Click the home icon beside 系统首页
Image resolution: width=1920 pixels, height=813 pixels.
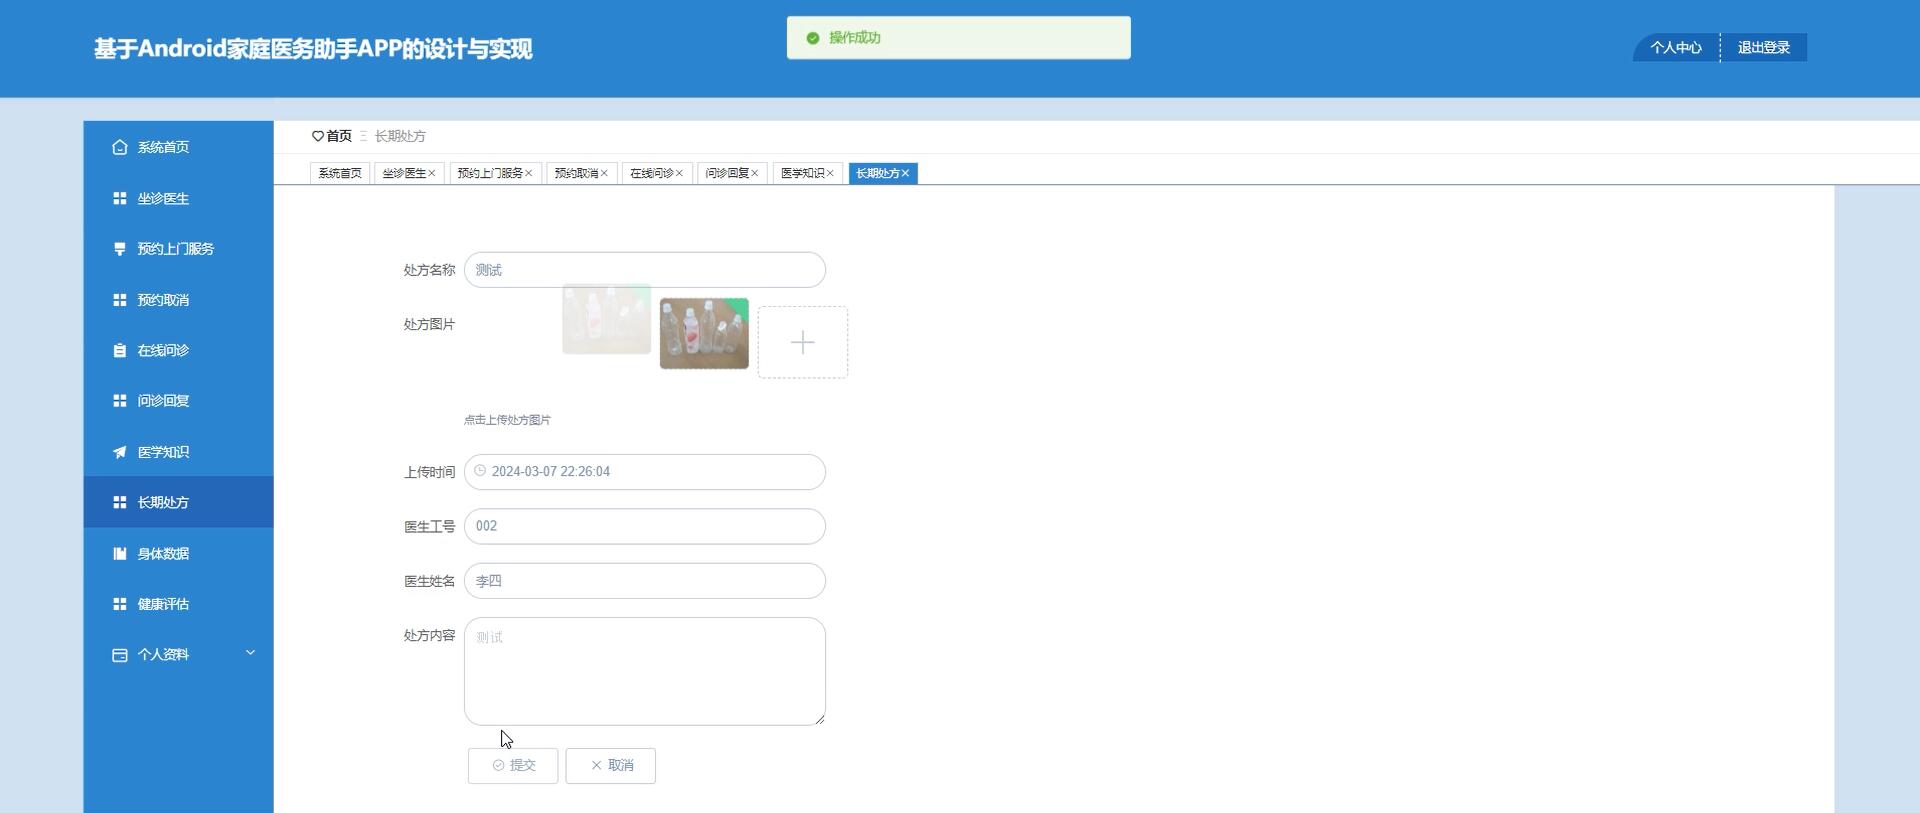pyautogui.click(x=120, y=147)
